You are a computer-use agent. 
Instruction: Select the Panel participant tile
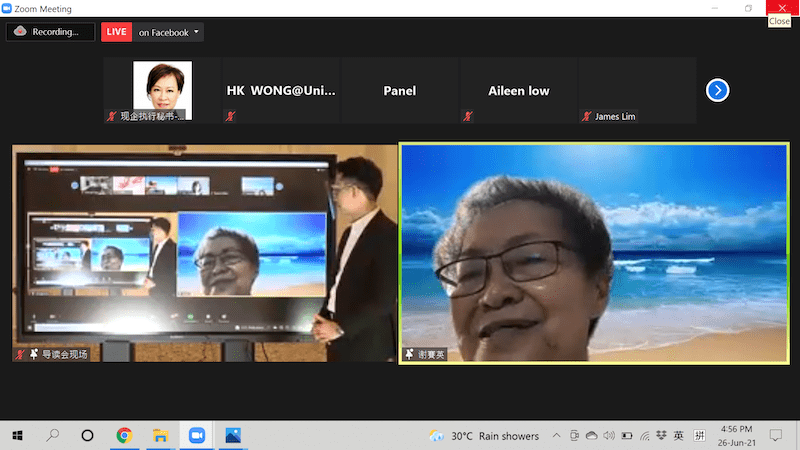399,91
